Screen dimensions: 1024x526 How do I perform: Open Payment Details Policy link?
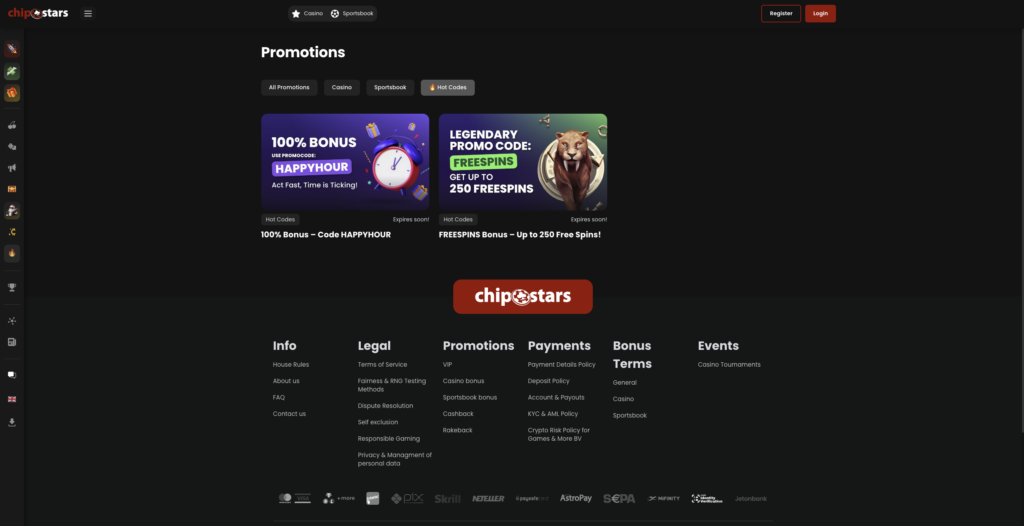pyautogui.click(x=562, y=365)
